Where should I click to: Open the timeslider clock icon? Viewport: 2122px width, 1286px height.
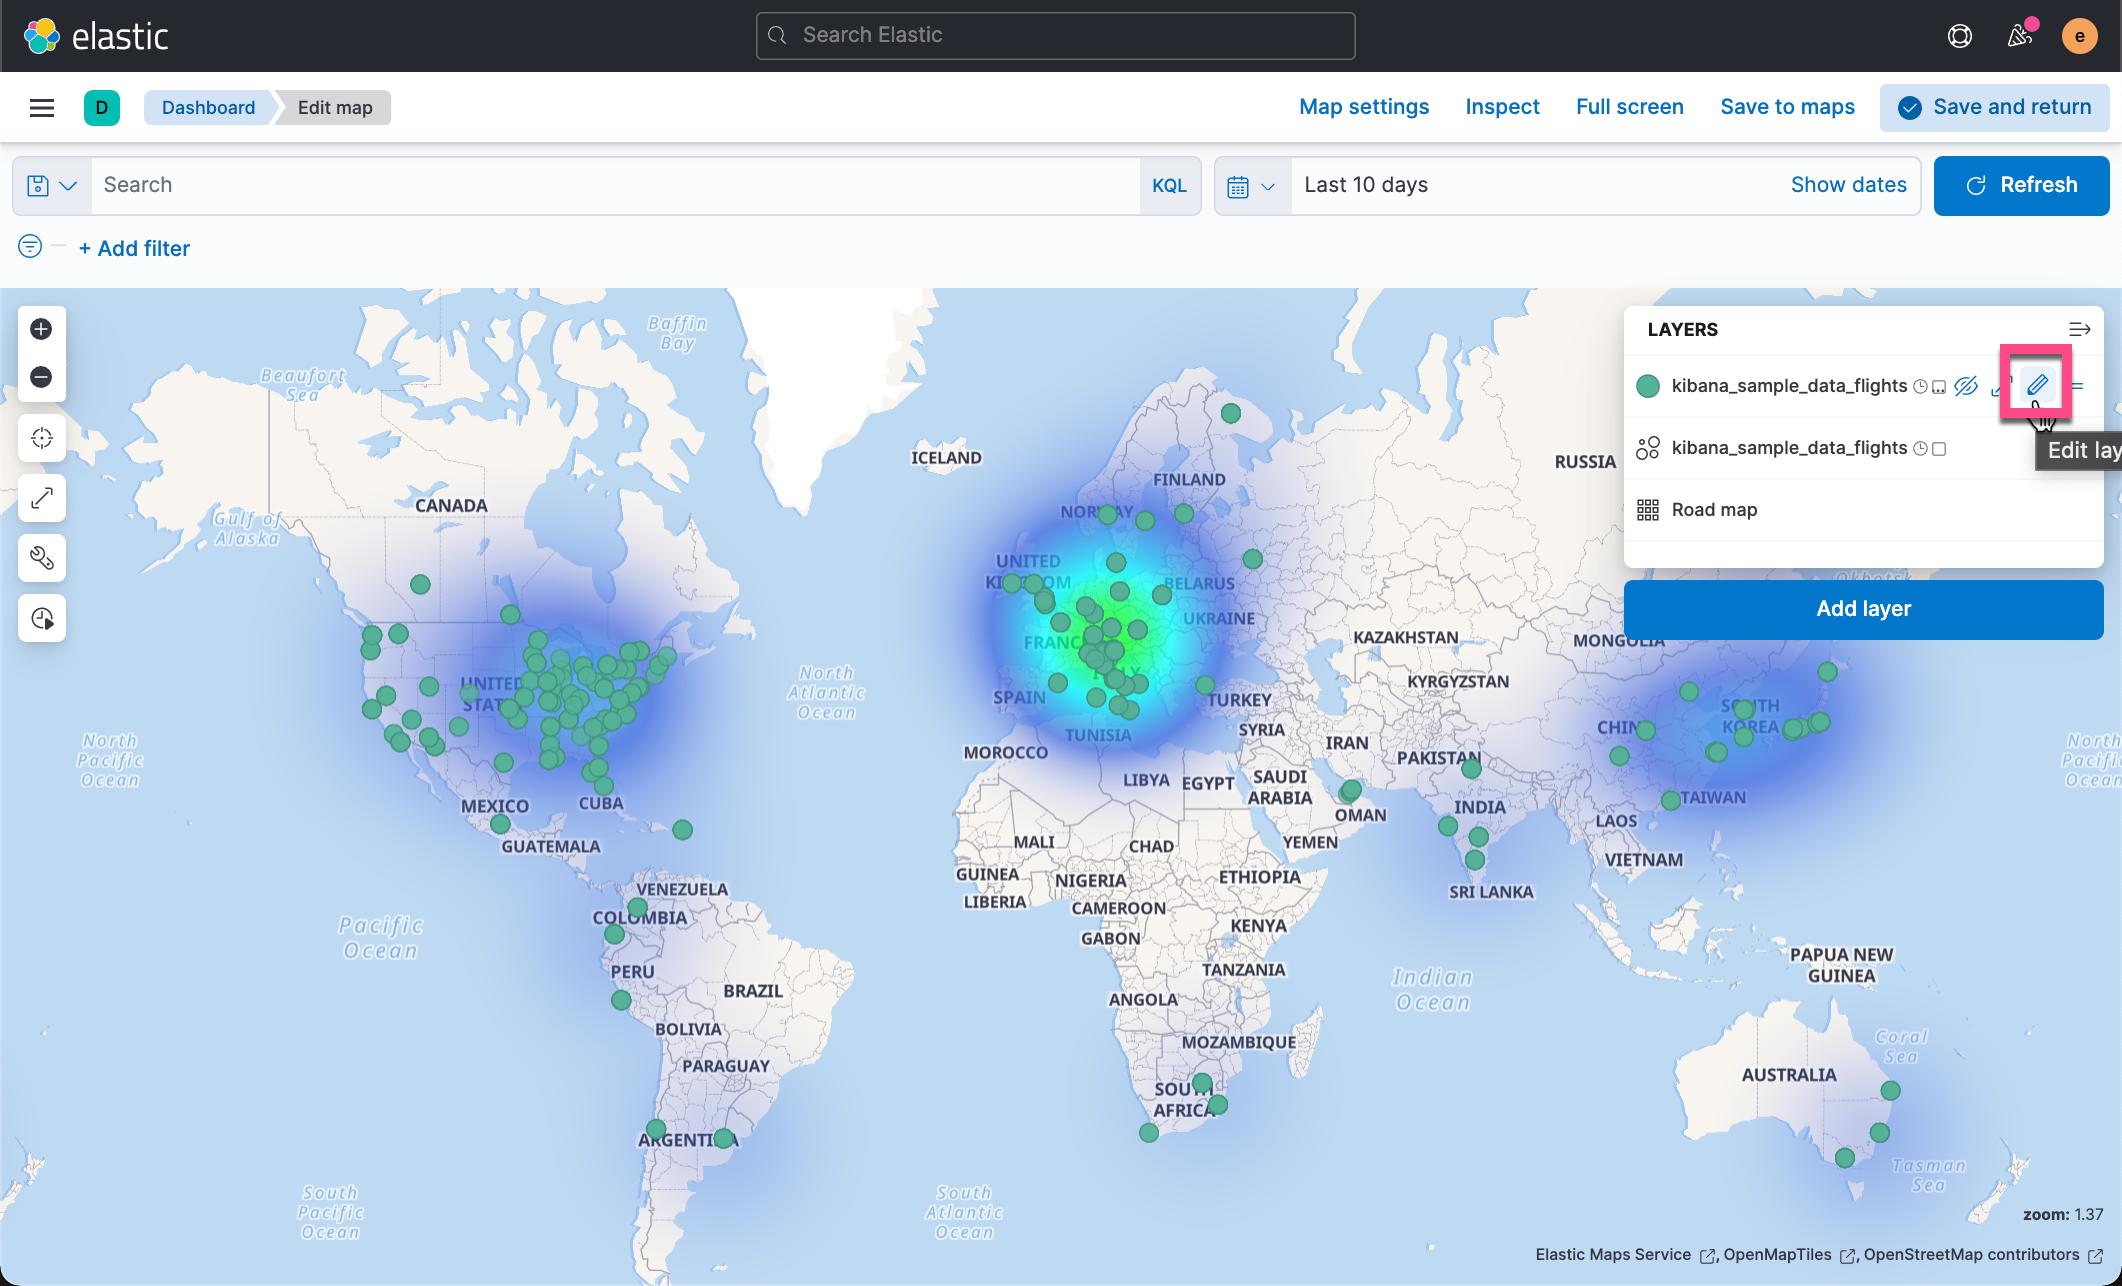pyautogui.click(x=41, y=618)
